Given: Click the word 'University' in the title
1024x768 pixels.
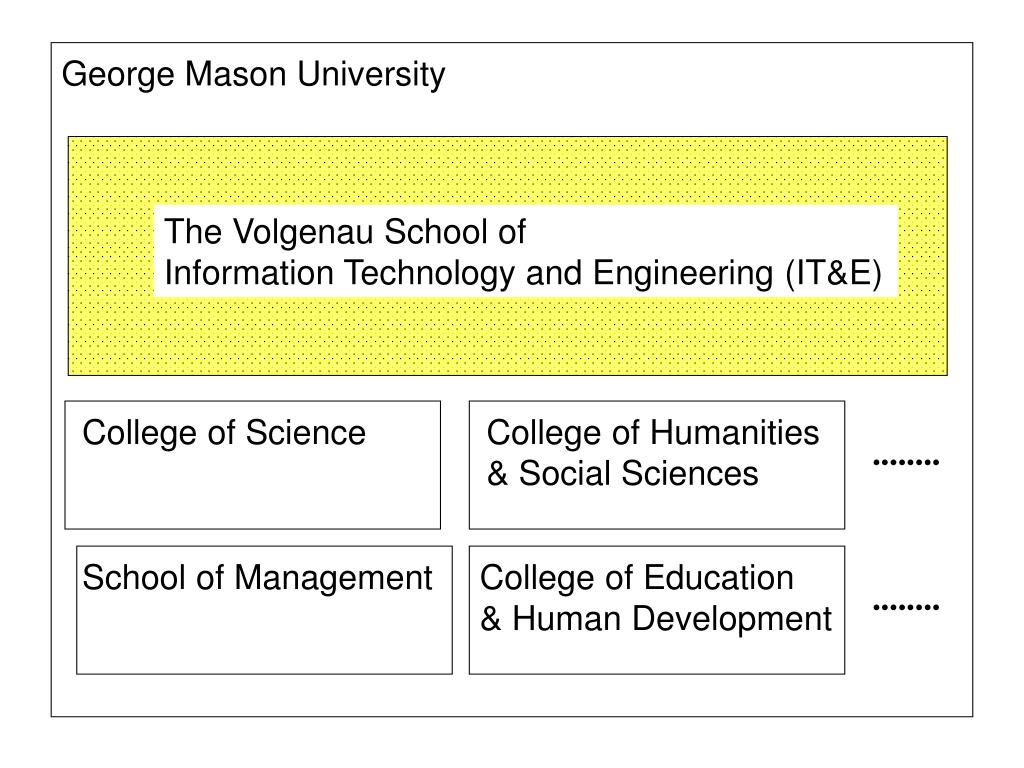Looking at the screenshot, I should (x=372, y=74).
